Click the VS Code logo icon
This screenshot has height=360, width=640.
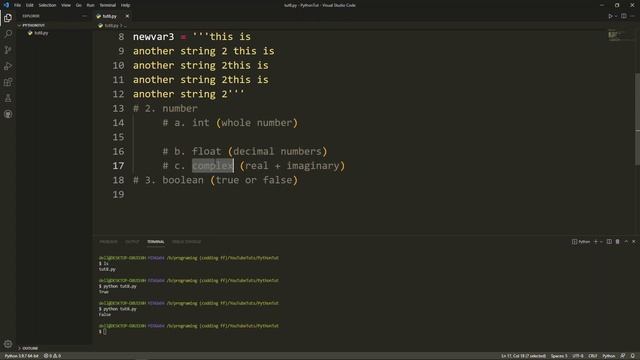point(6,5)
